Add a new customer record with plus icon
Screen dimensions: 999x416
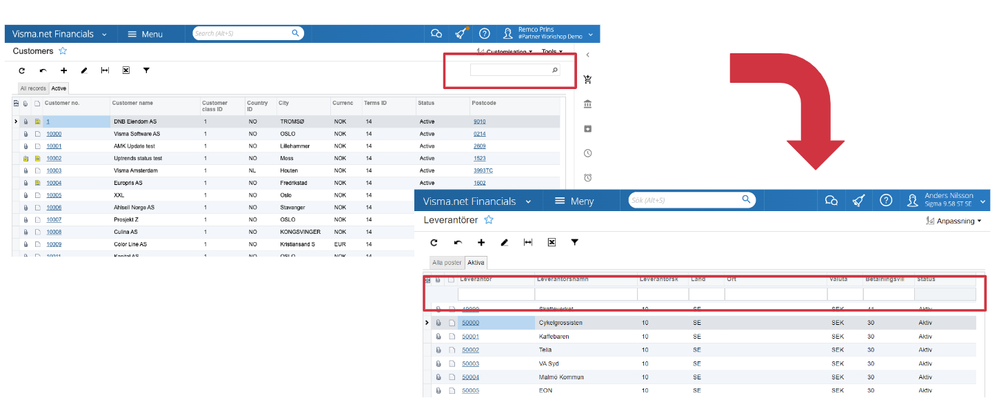click(64, 71)
